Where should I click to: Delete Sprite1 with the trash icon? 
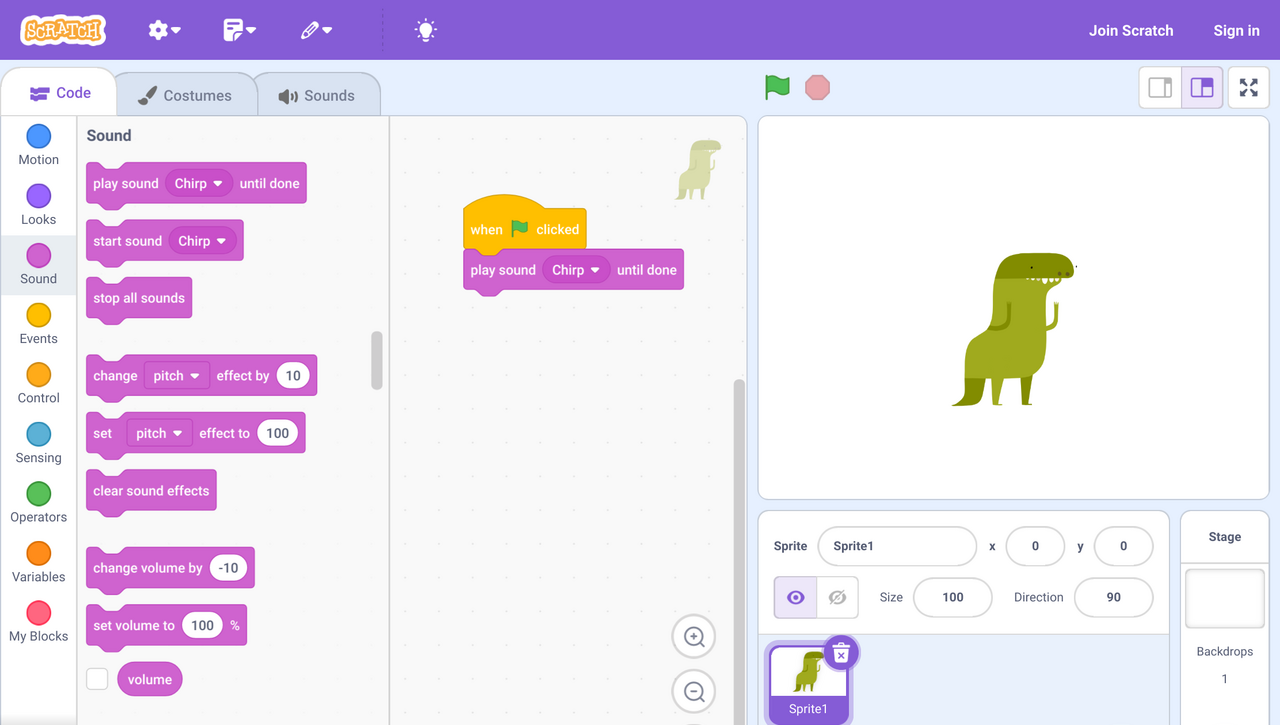841,652
